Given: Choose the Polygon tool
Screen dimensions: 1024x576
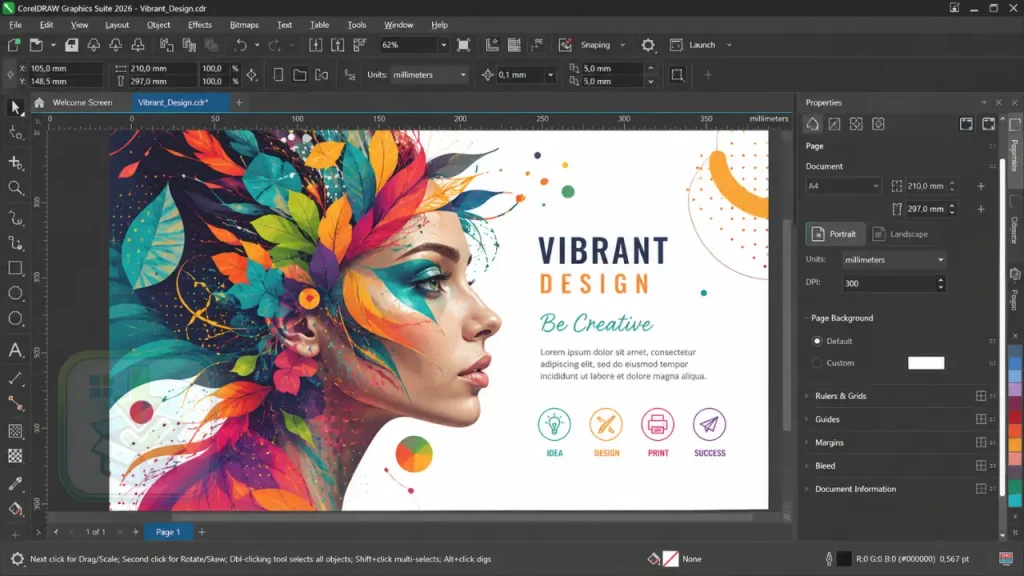Looking at the screenshot, I should click(x=16, y=319).
